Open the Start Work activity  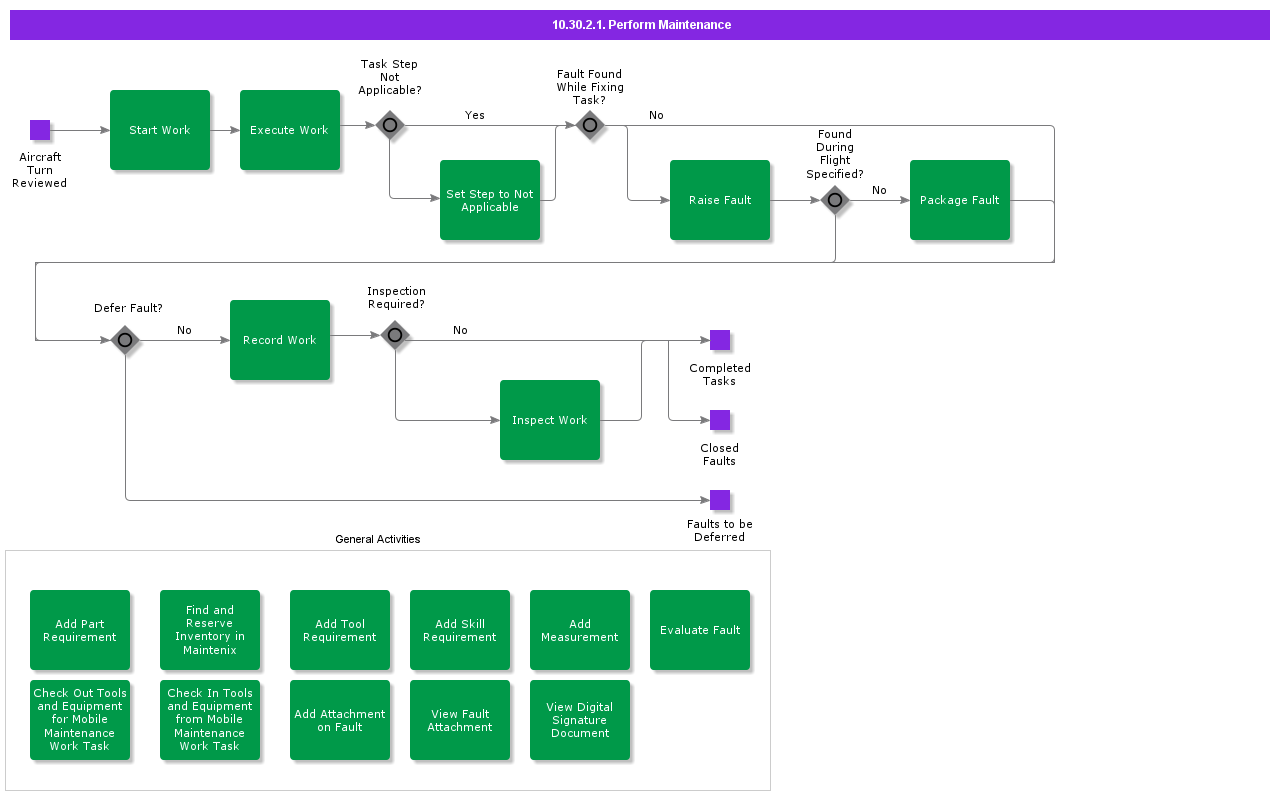coord(160,130)
